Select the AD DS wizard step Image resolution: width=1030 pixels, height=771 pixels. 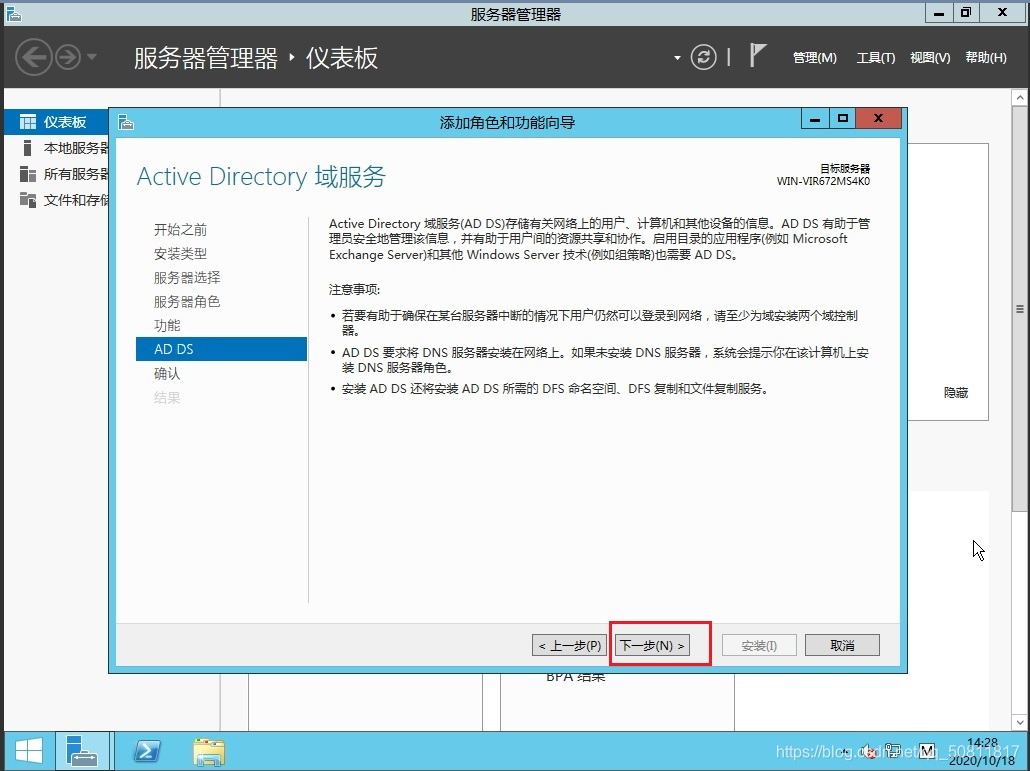(x=221, y=349)
